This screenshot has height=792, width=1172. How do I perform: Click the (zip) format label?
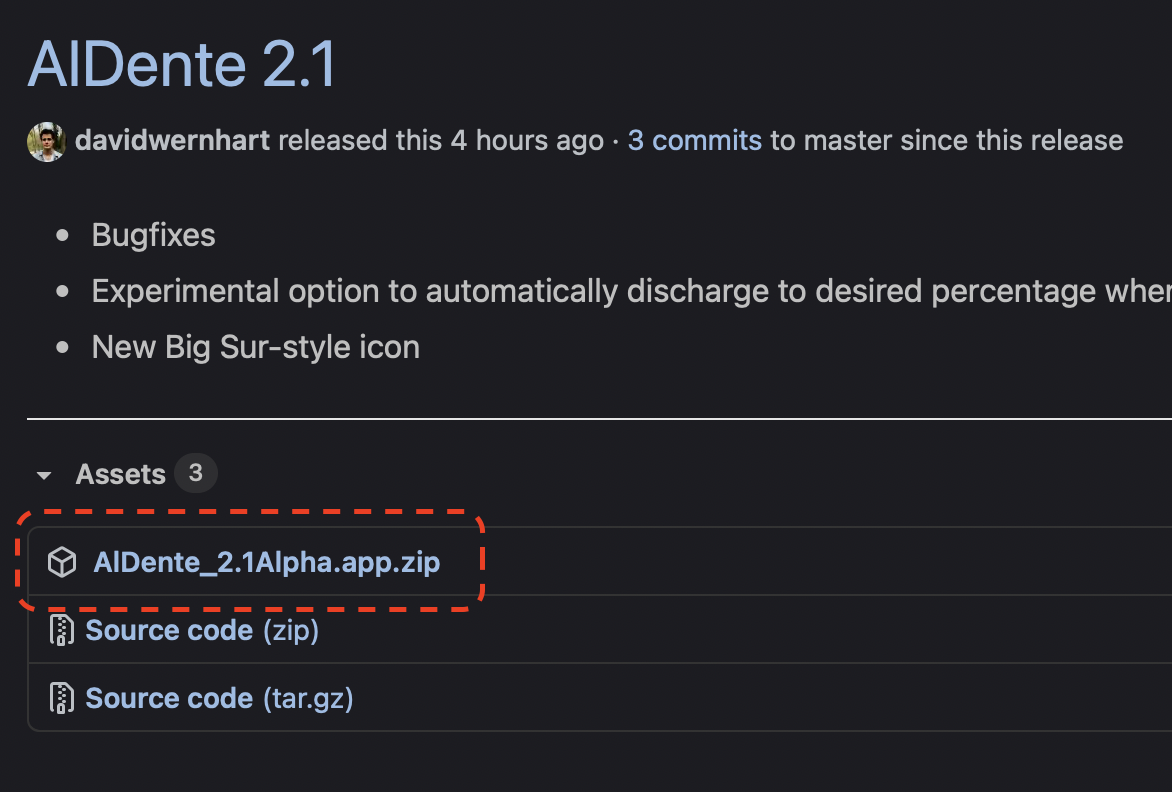(x=291, y=631)
